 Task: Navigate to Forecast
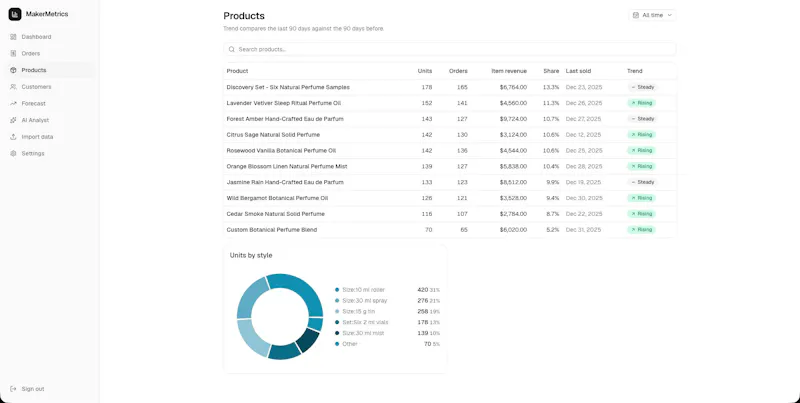pos(50,104)
